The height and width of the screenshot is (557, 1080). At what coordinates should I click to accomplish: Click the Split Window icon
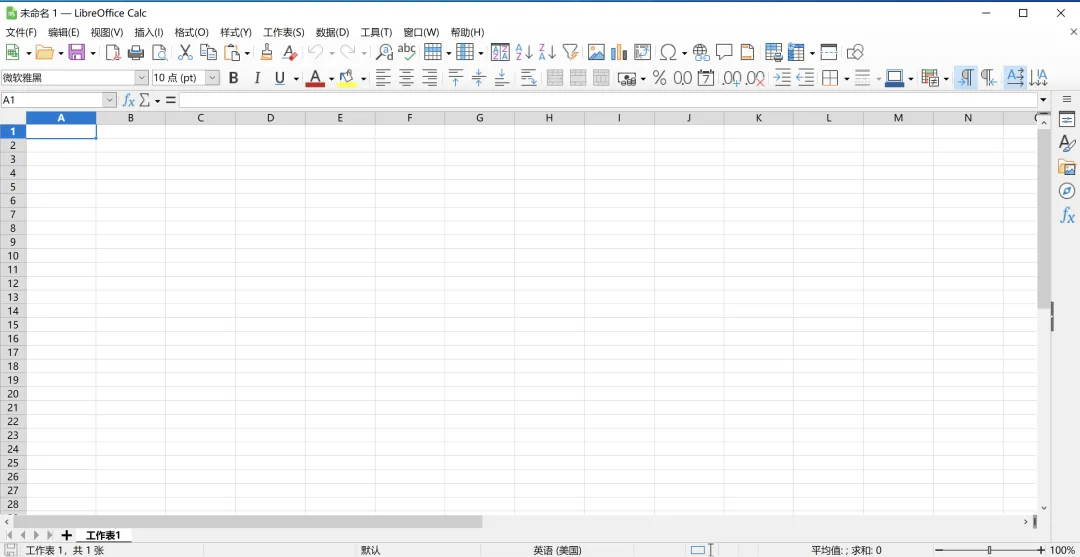829,52
